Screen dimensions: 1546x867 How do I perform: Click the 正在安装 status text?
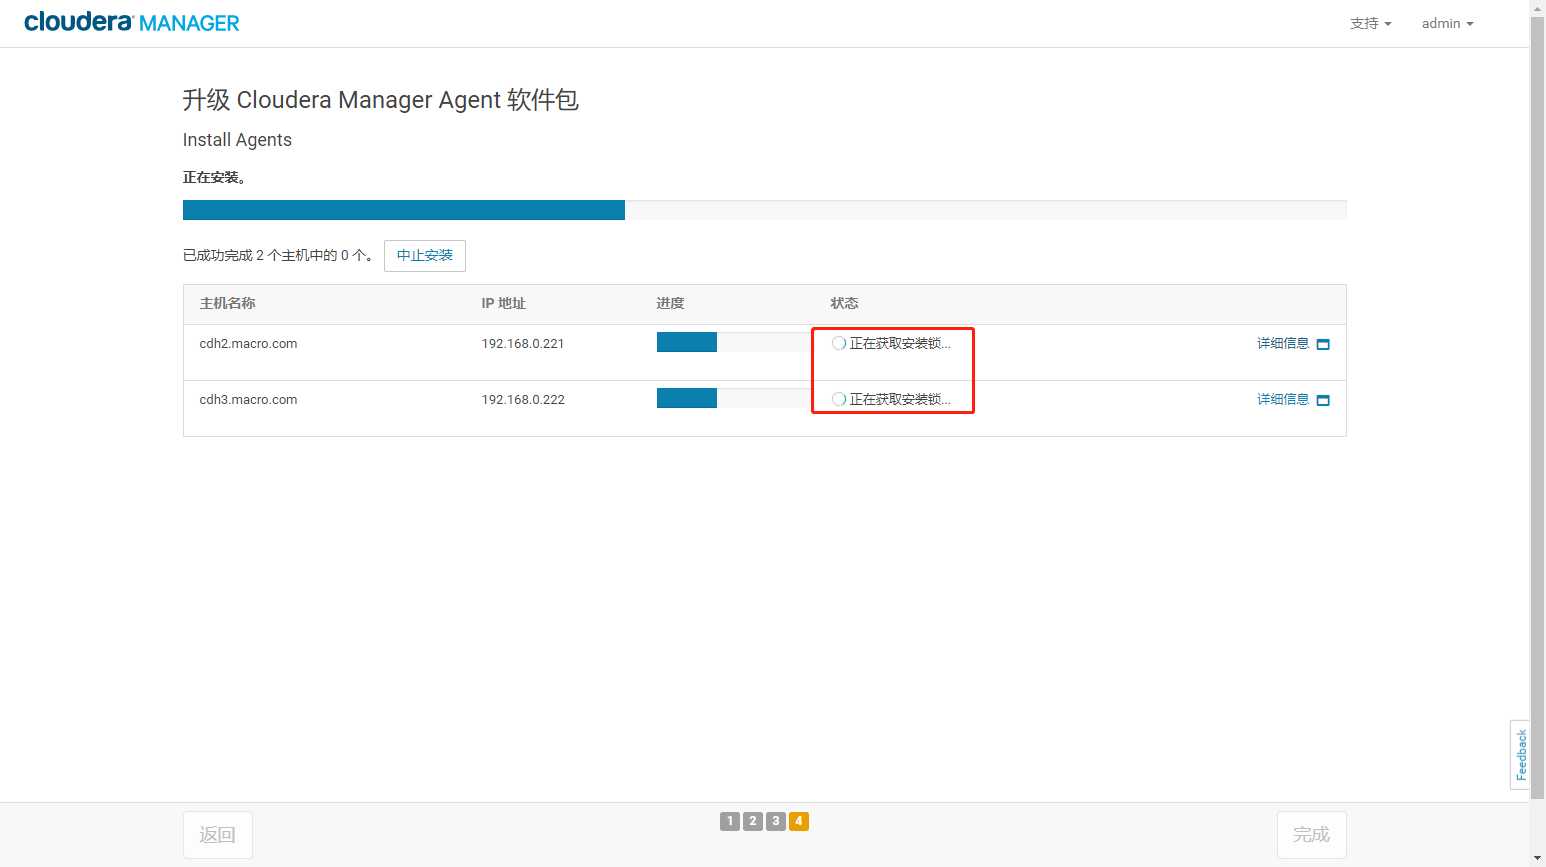[214, 177]
